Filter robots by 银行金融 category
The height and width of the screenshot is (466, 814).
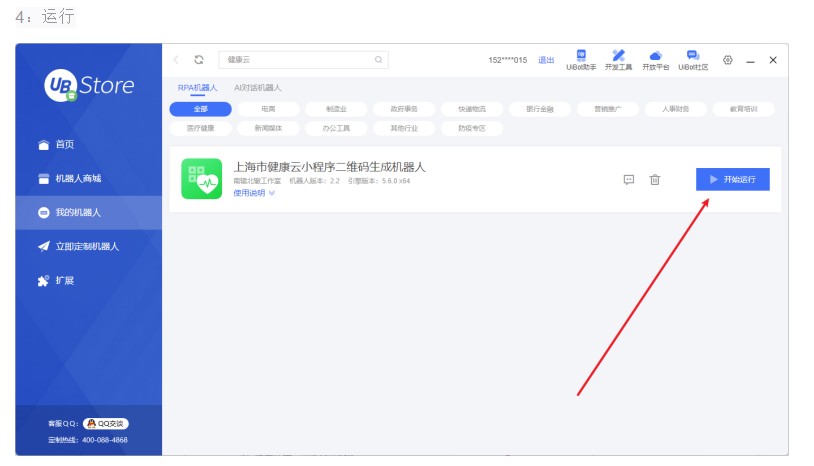[533, 109]
